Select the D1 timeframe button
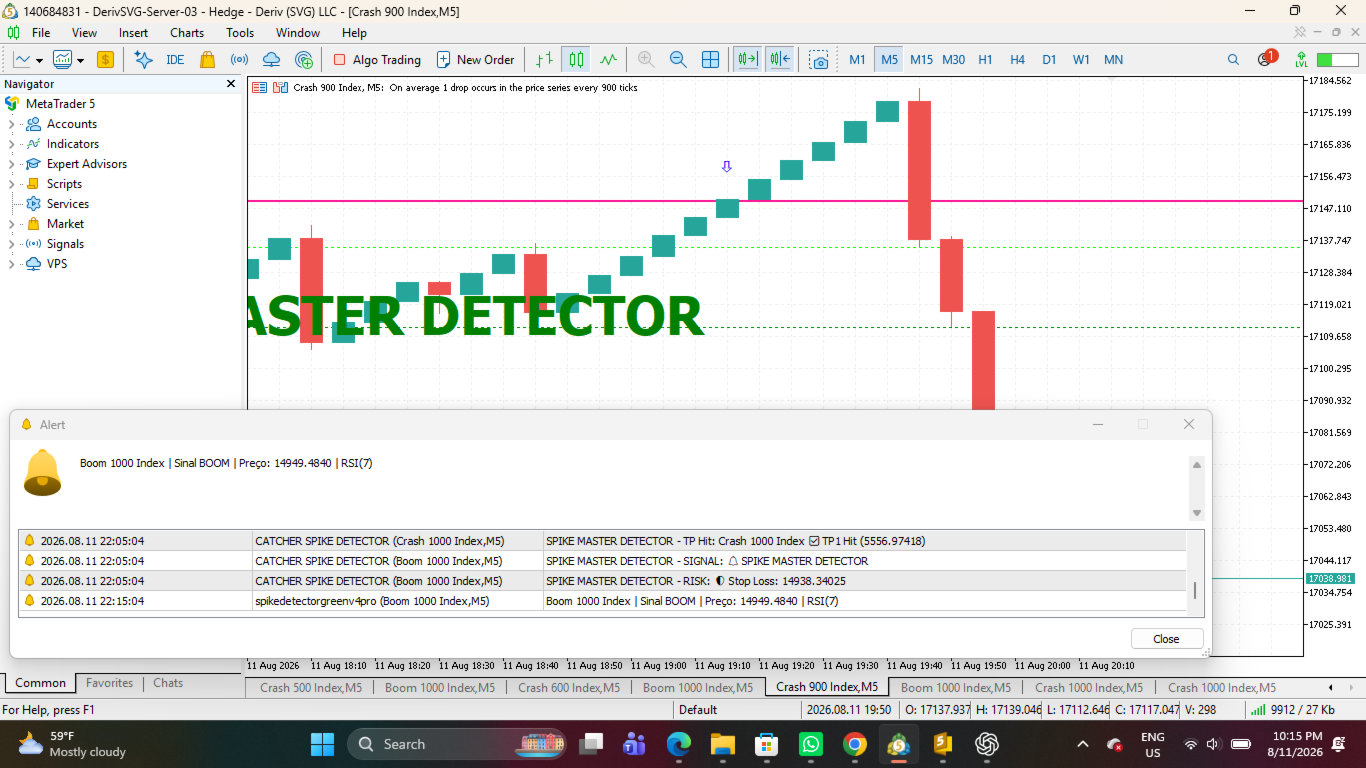Screen dimensions: 1366x768 coord(1049,60)
